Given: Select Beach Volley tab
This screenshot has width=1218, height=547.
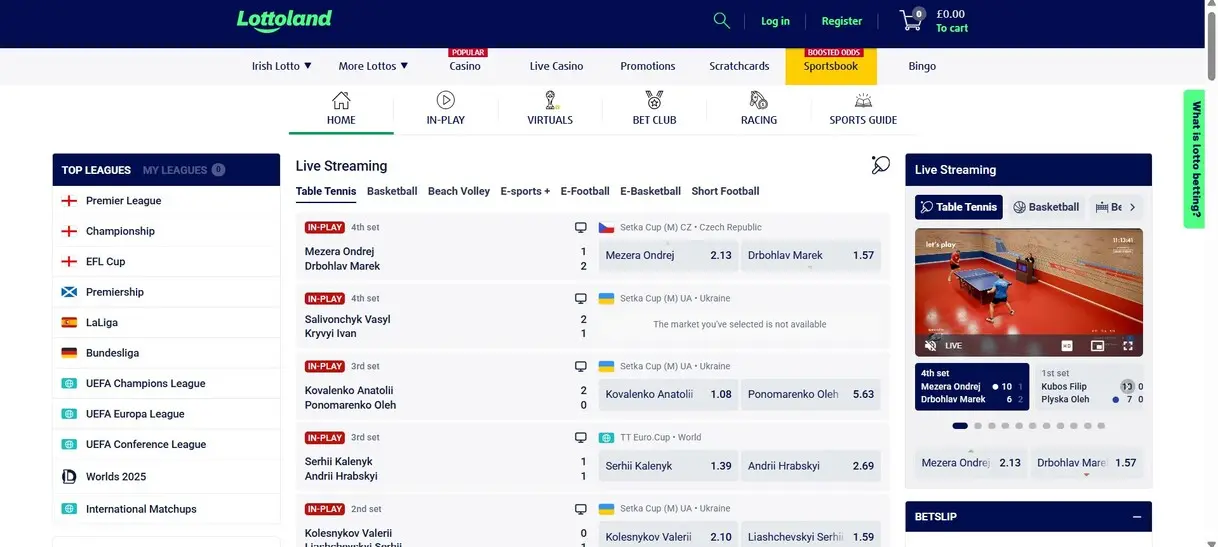Looking at the screenshot, I should pos(459,191).
